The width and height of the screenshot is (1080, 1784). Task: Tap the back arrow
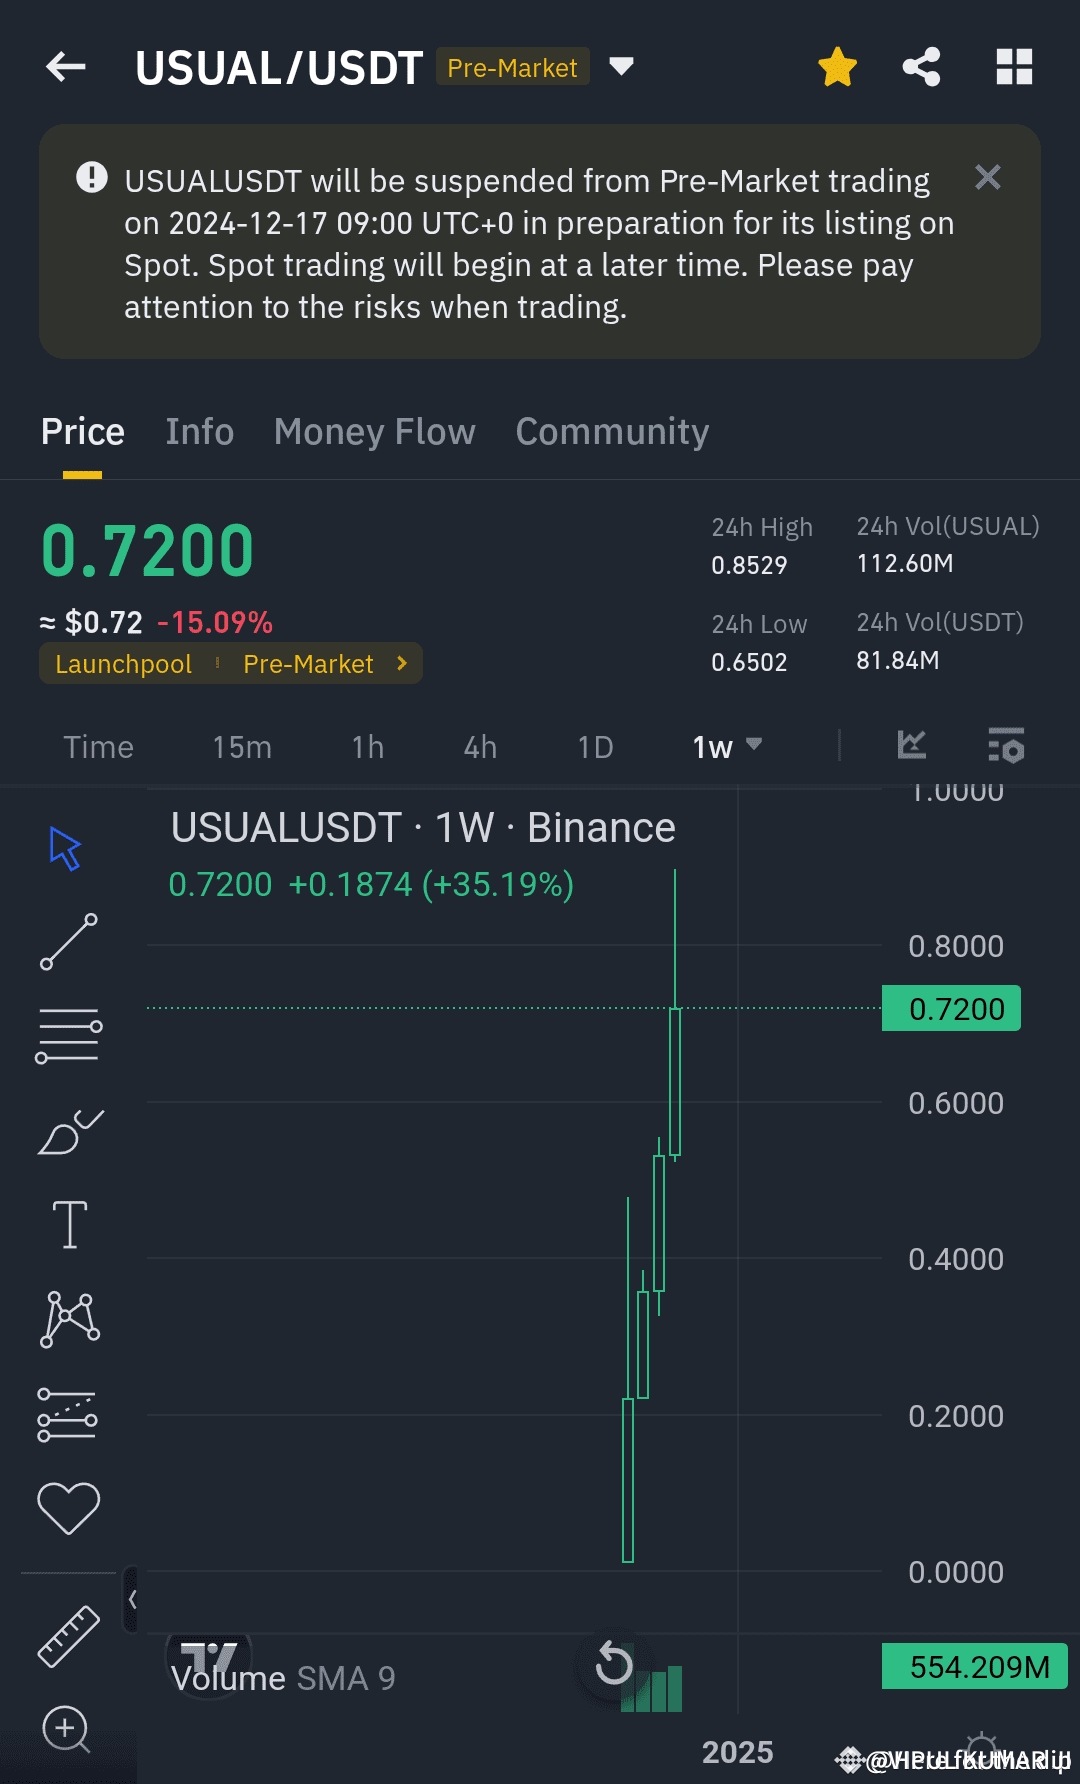pos(66,67)
